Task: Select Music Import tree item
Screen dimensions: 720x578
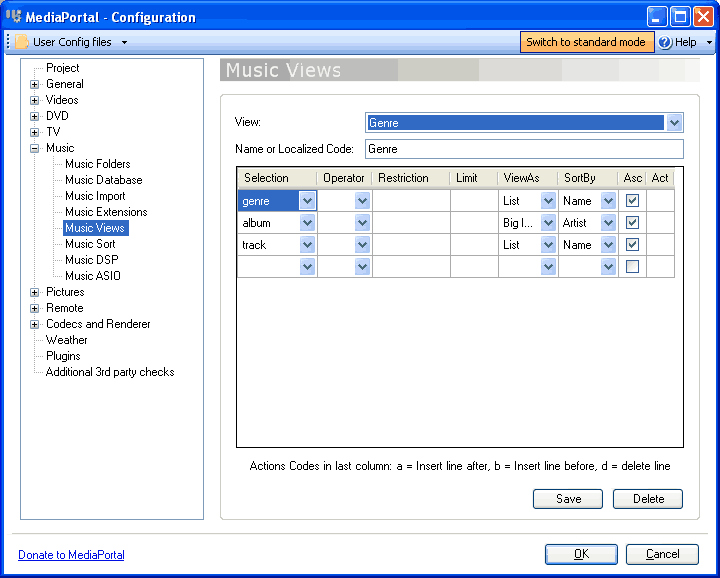Action: pyautogui.click(x=95, y=196)
